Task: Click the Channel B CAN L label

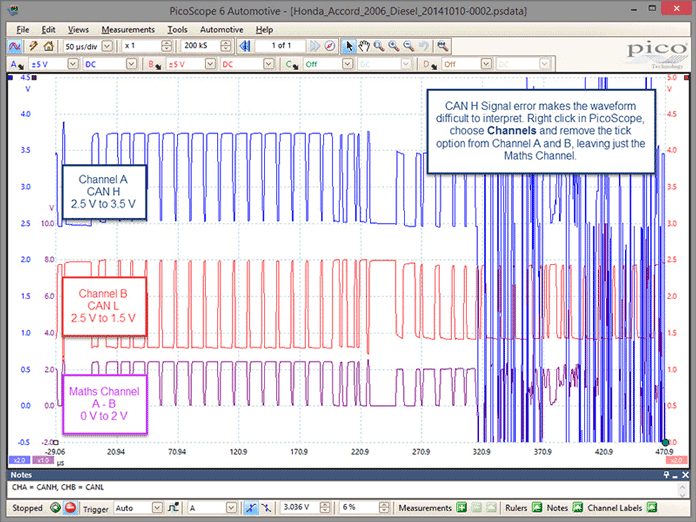Action: (x=104, y=306)
